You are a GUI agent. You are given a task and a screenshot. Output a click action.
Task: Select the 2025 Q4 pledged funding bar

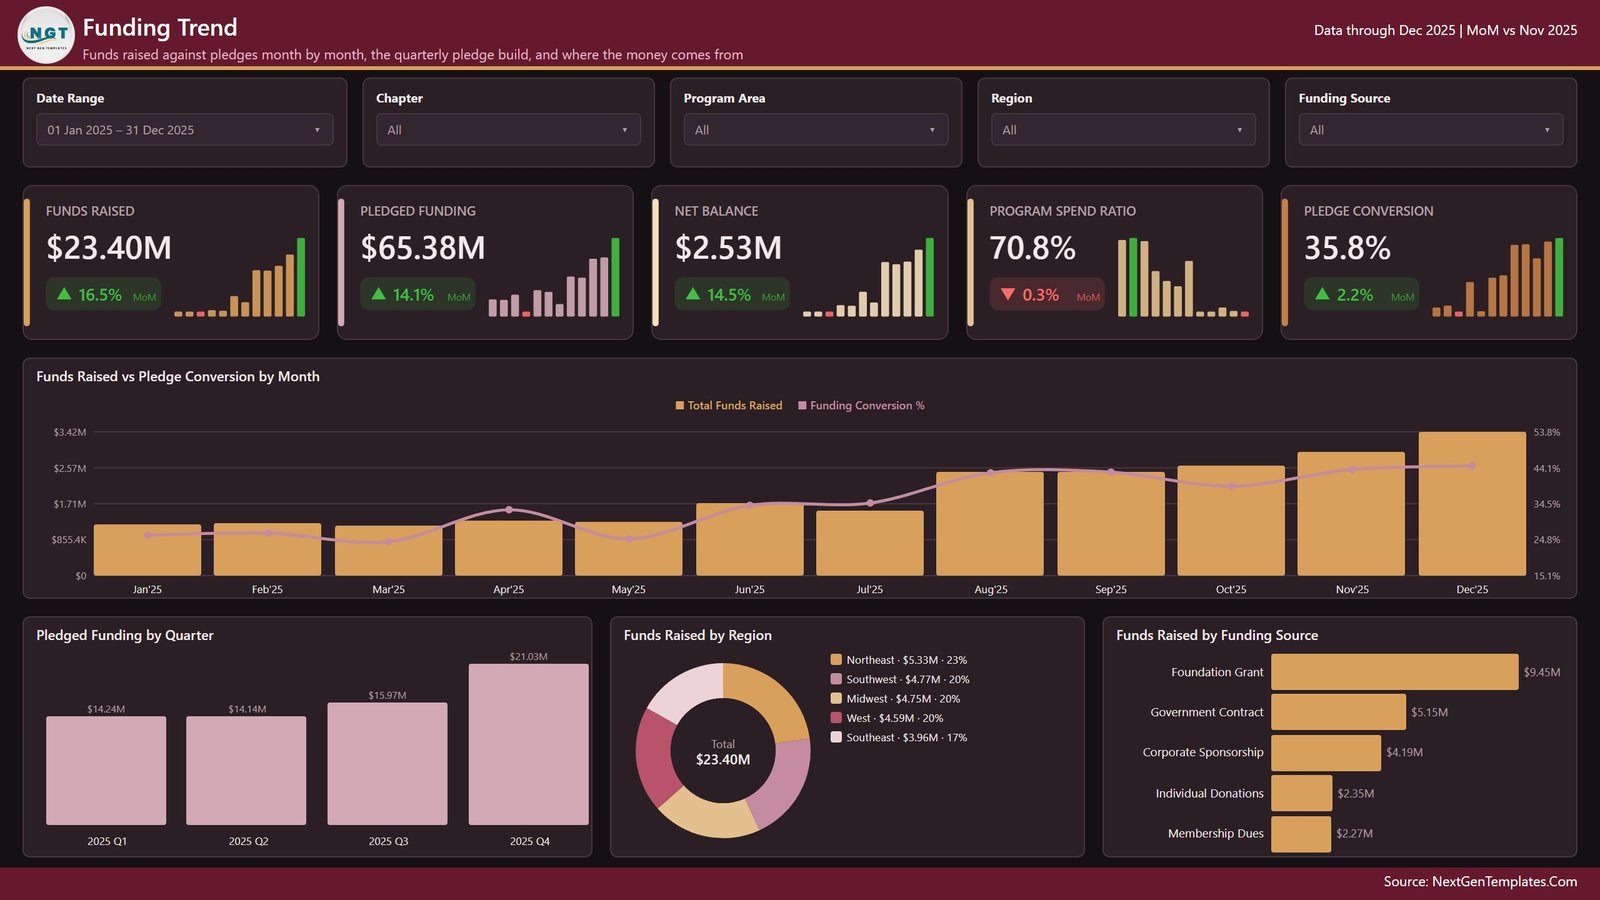coord(529,745)
